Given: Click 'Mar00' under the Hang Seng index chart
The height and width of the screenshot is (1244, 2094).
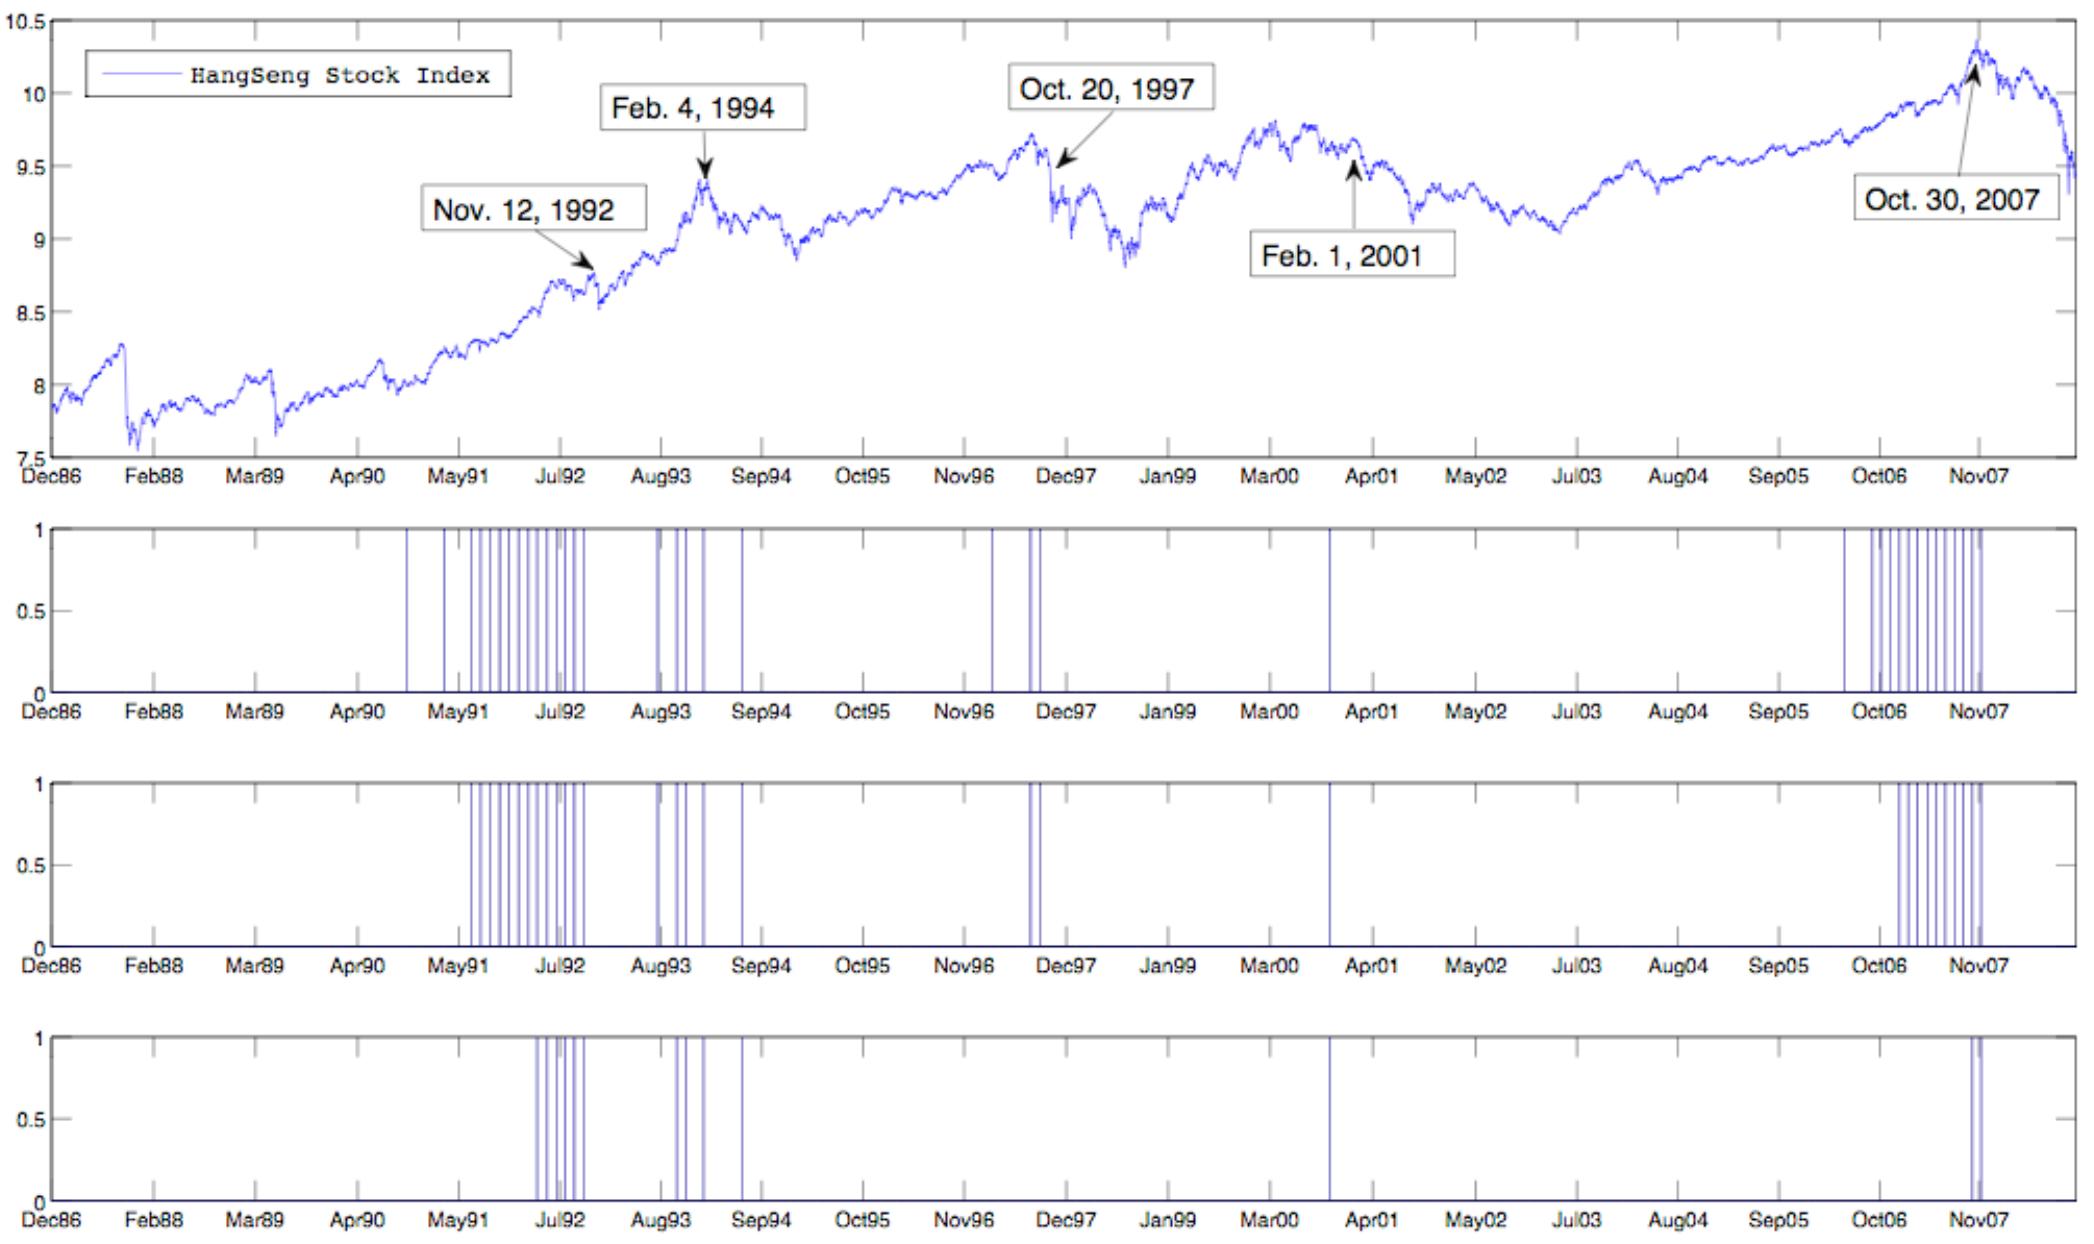Looking at the screenshot, I should tap(1269, 477).
